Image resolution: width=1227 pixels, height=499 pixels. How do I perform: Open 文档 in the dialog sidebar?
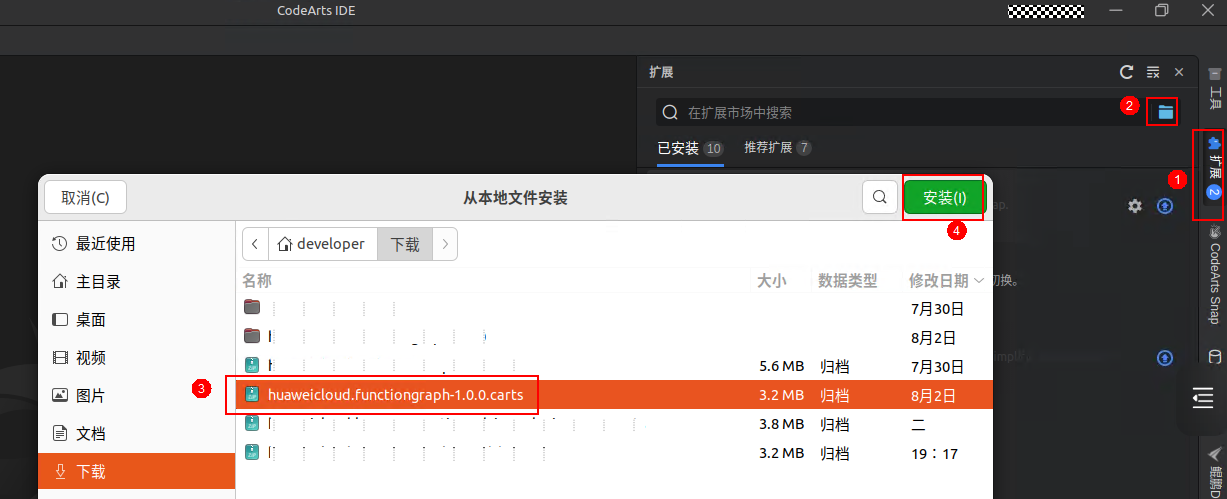click(x=137, y=434)
